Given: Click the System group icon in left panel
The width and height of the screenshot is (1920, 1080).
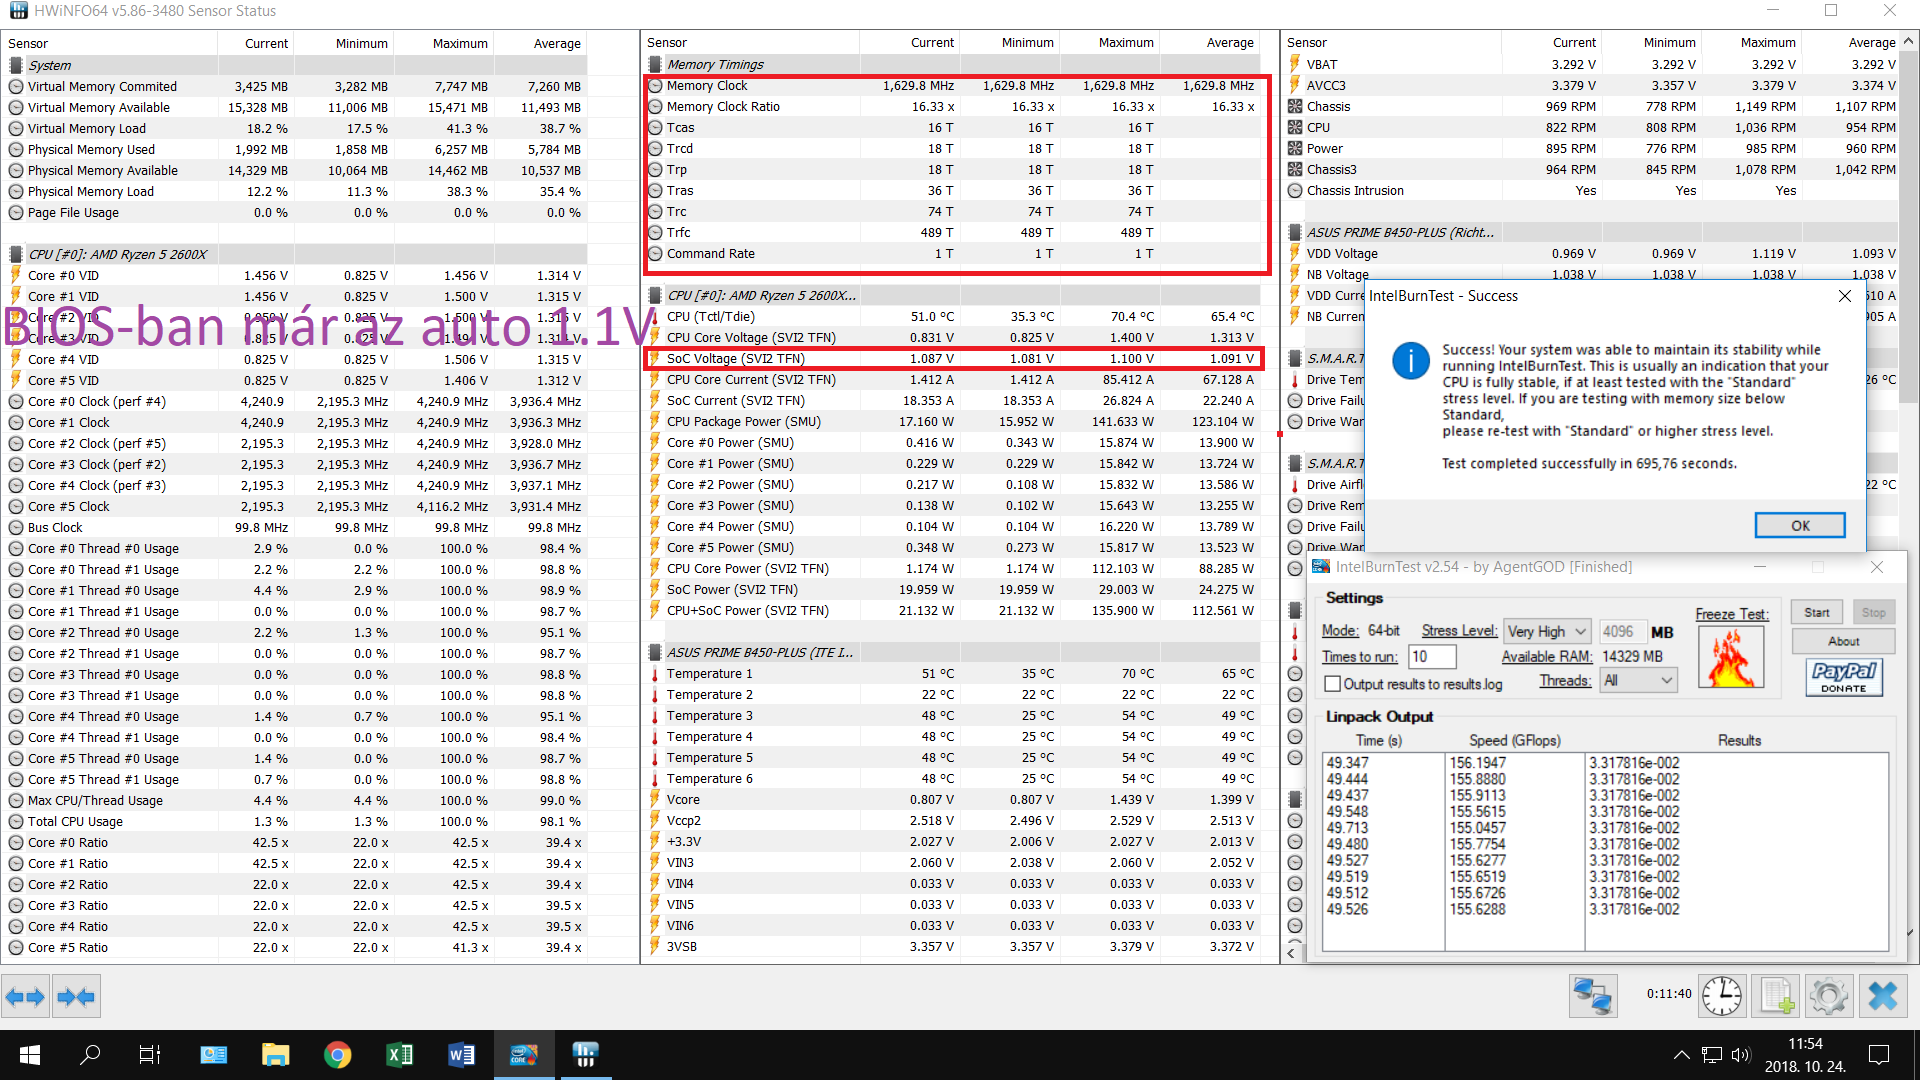Looking at the screenshot, I should [16, 65].
